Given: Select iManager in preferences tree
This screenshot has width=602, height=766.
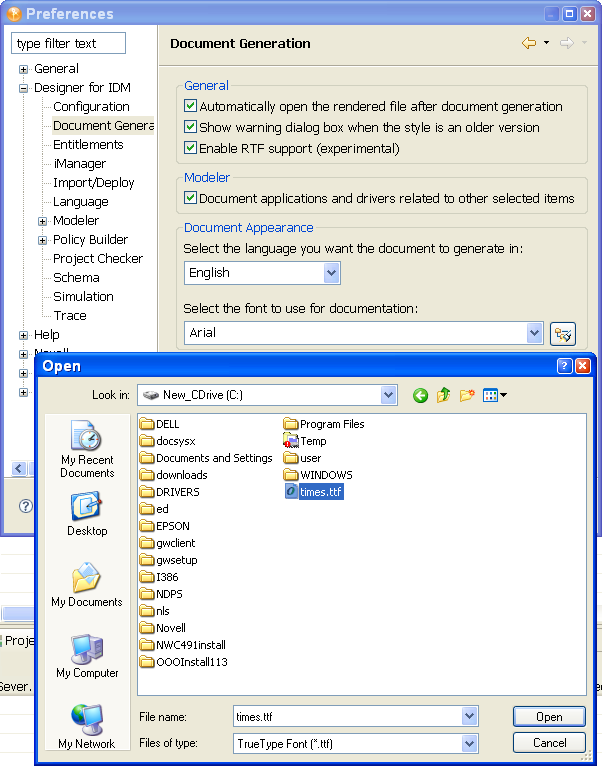Looking at the screenshot, I should tap(80, 164).
